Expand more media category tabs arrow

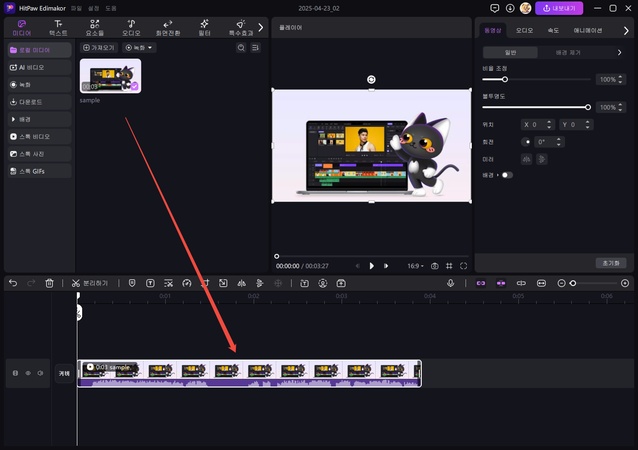point(261,27)
